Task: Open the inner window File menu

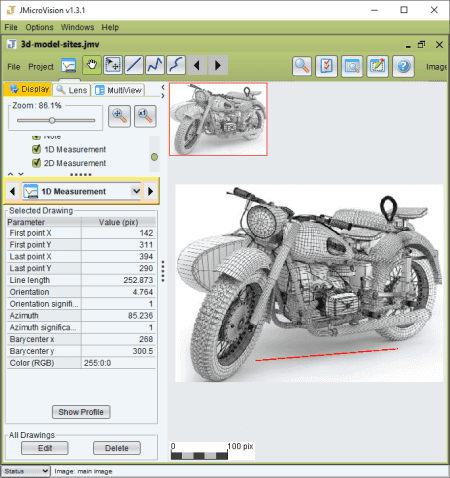Action: coord(14,67)
